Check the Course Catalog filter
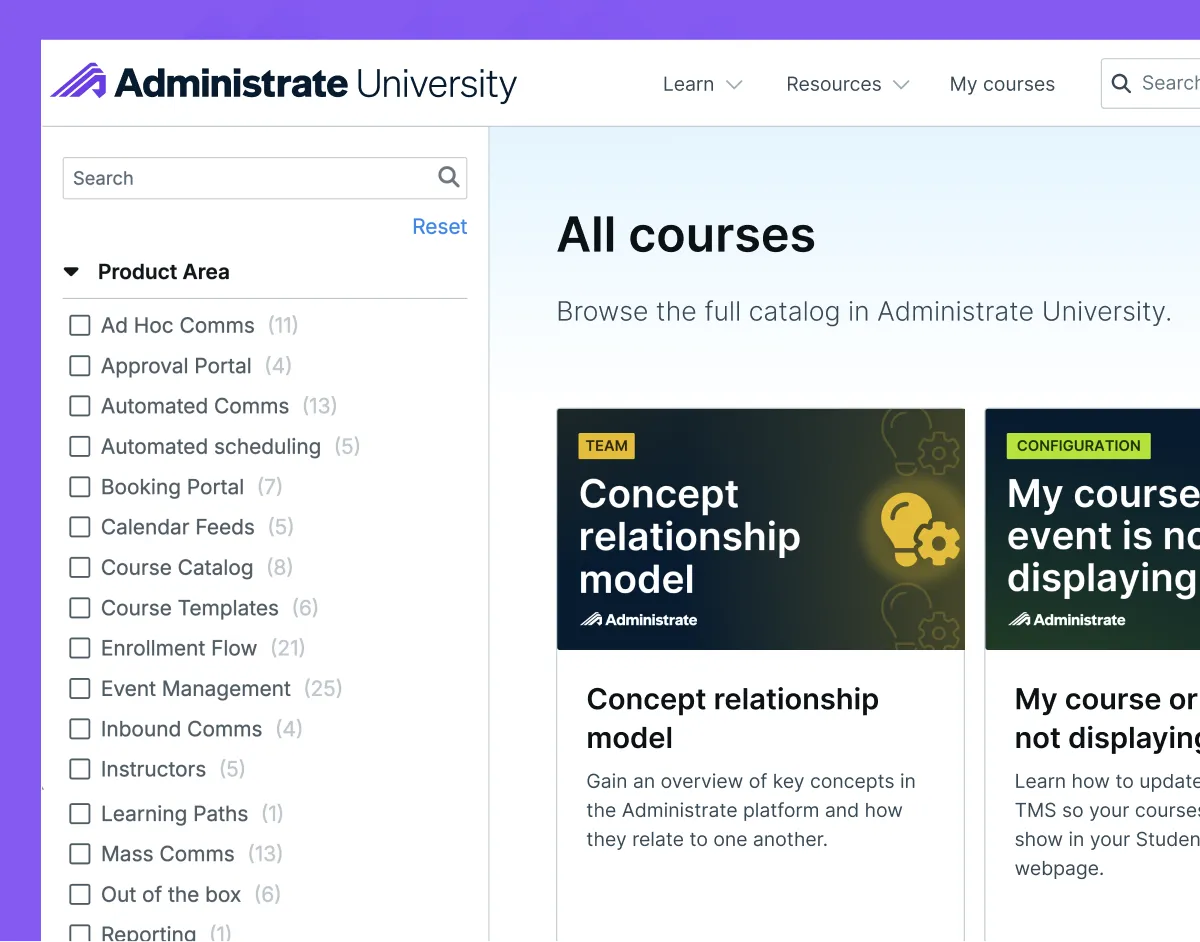Viewport: 1200px width, 942px height. (x=80, y=568)
